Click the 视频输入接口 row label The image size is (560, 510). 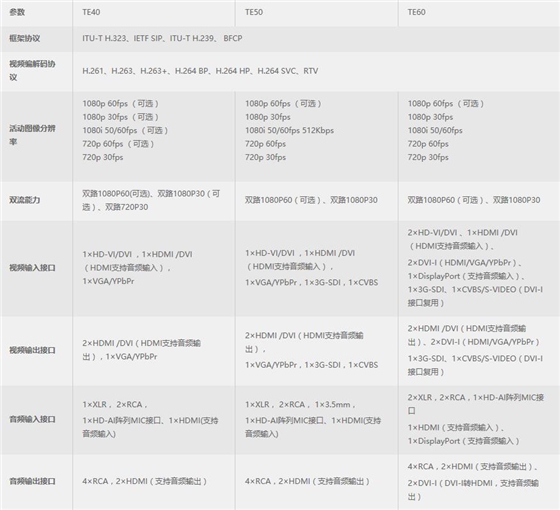pyautogui.click(x=32, y=268)
